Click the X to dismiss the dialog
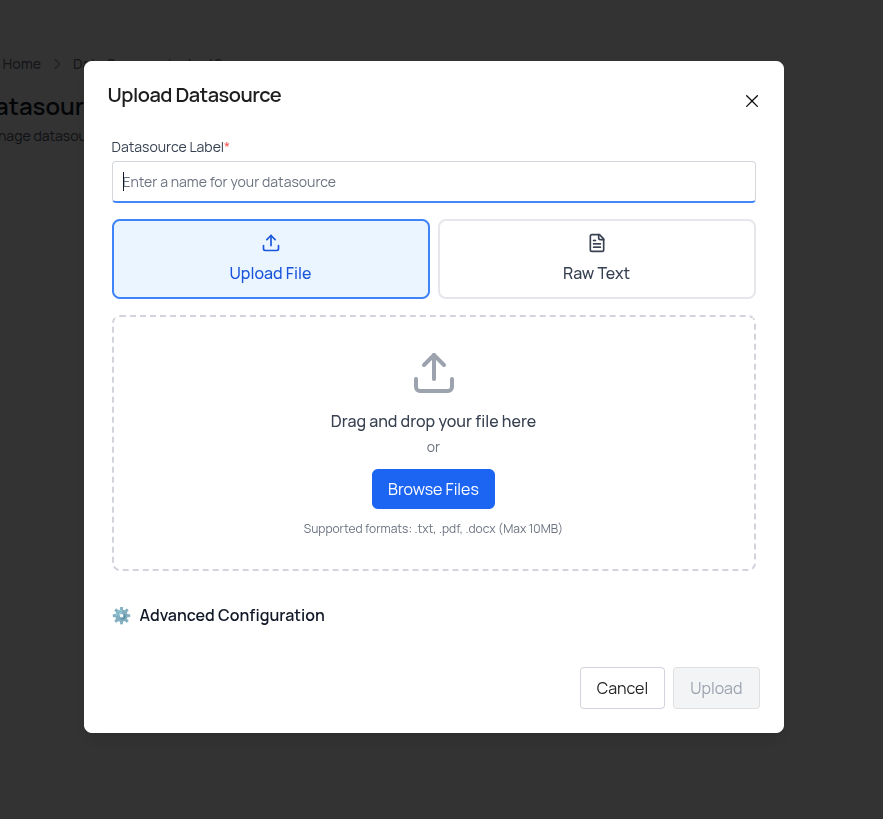Image resolution: width=883 pixels, height=819 pixels. (751, 101)
